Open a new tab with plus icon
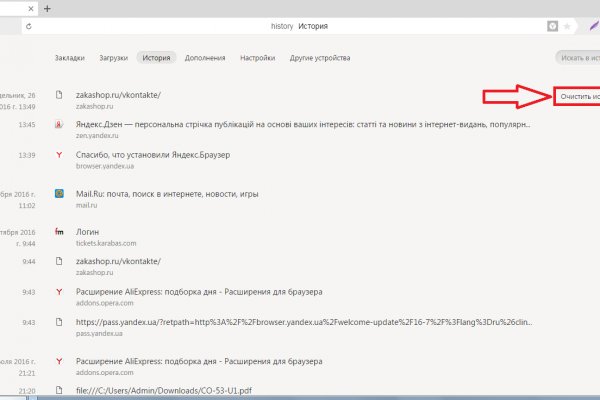Viewport: 600px width, 400px height. (47, 7)
